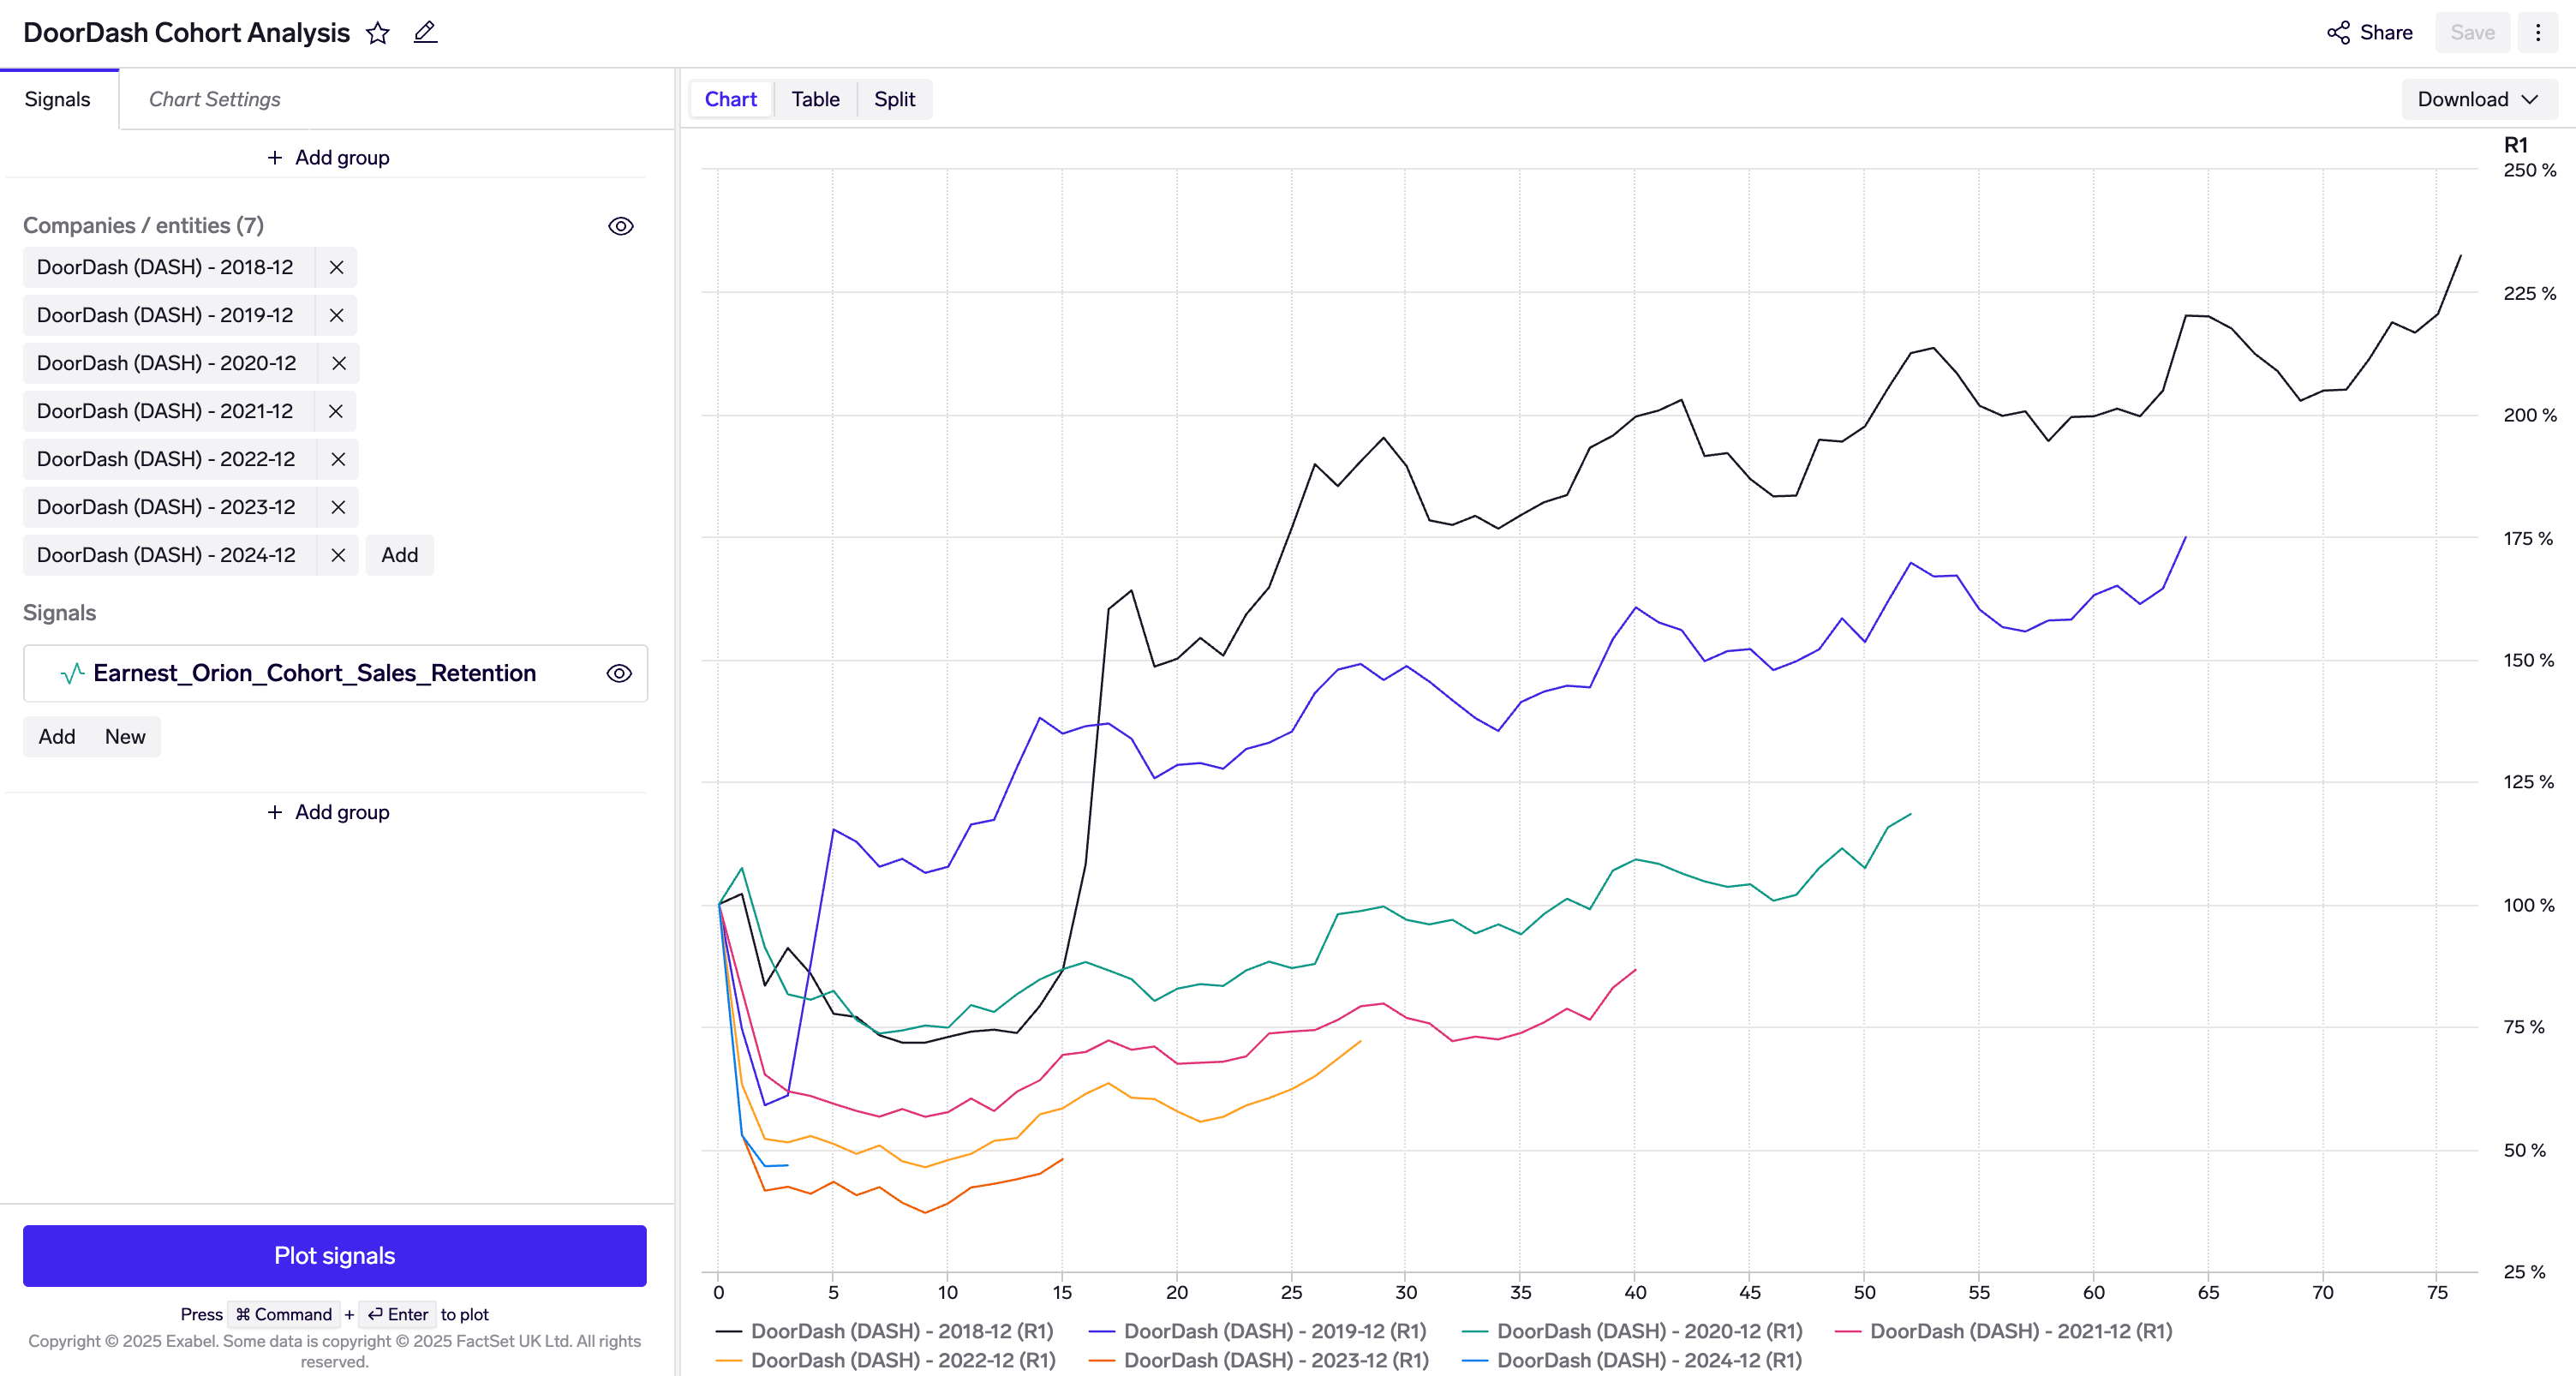This screenshot has height=1376, width=2576.
Task: Switch to the Chart Settings tab
Action: point(214,99)
